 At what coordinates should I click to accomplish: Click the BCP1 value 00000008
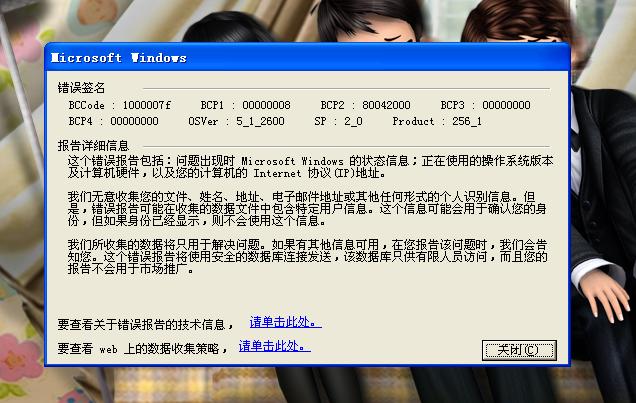[x=266, y=105]
